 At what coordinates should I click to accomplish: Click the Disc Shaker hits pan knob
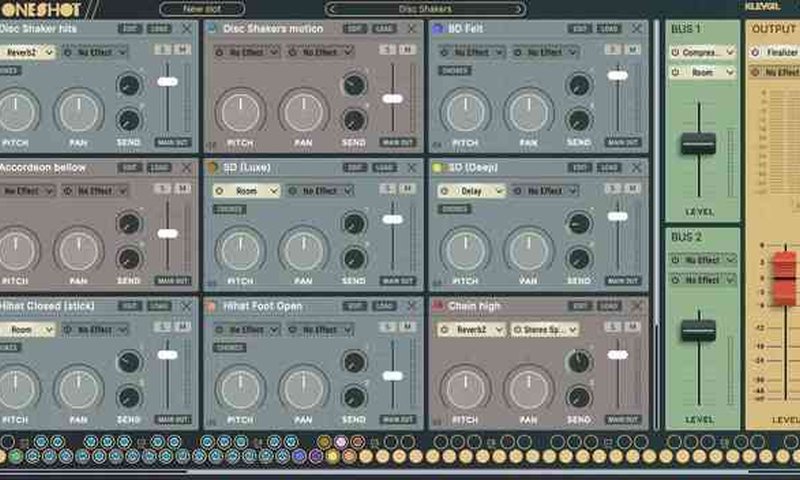coord(80,111)
